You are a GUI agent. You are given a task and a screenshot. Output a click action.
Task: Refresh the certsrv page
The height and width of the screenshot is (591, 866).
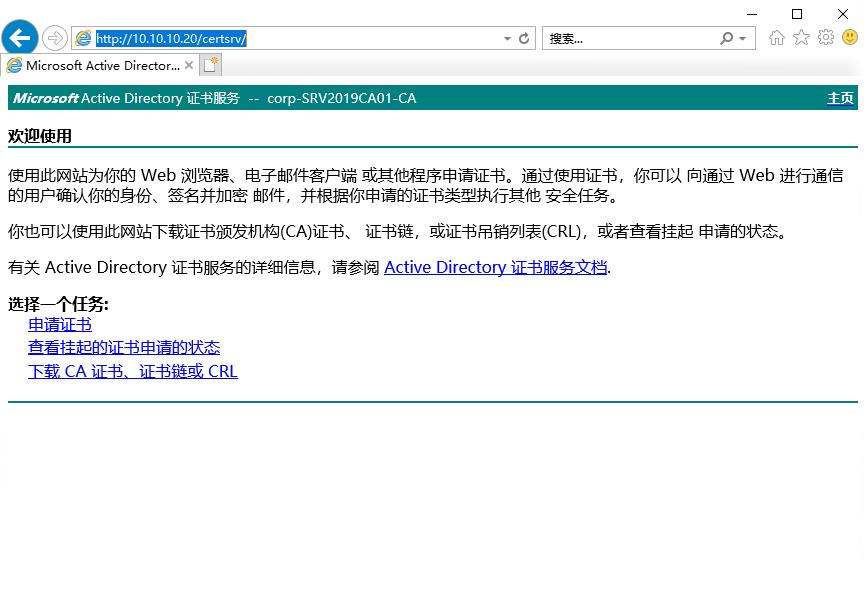(x=522, y=38)
